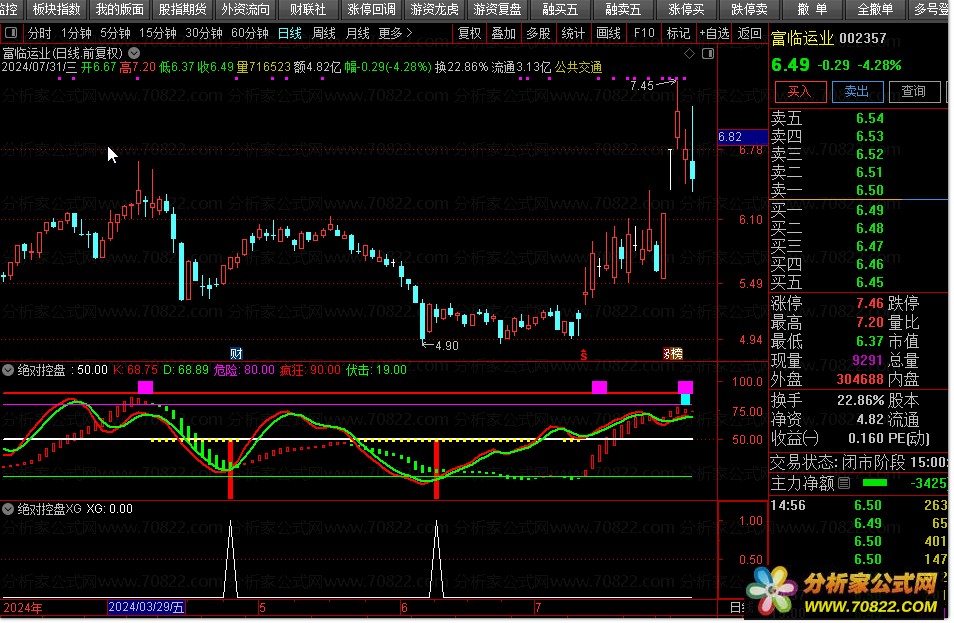Click the 卖出 button

857,92
